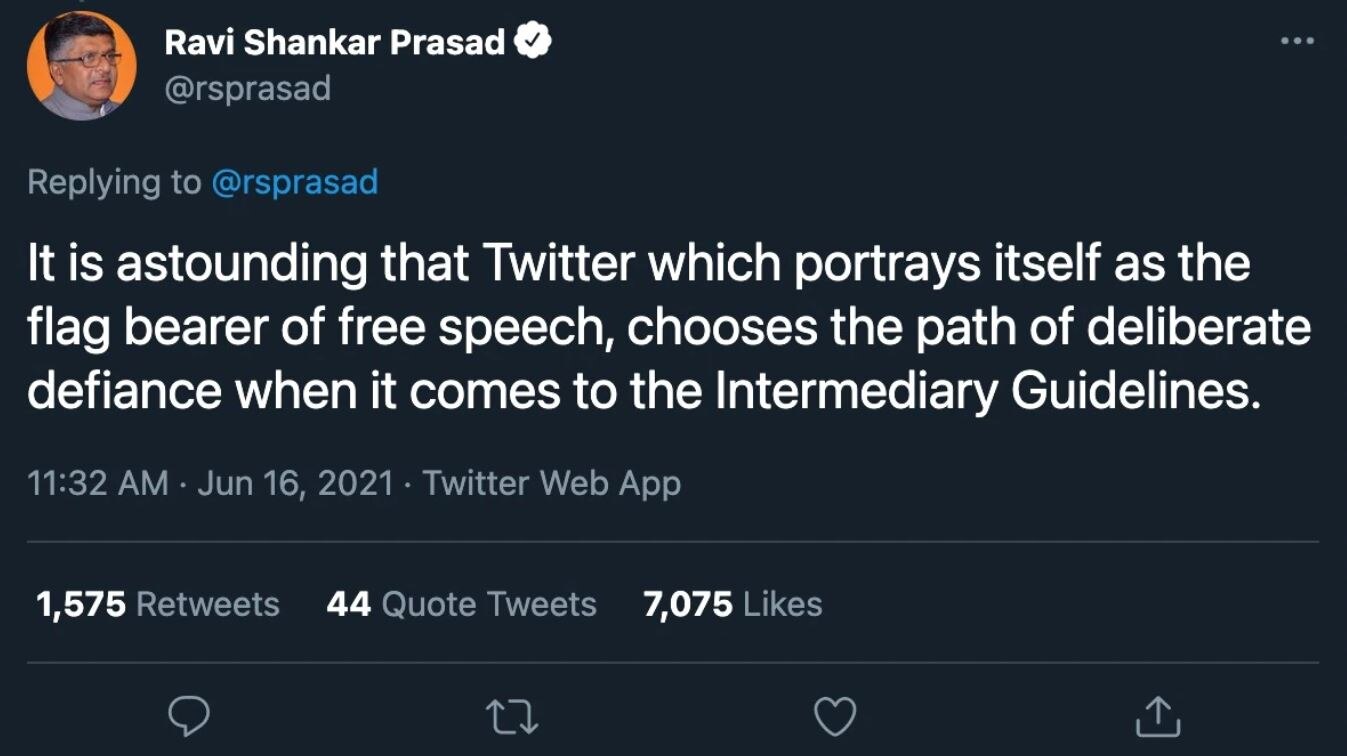This screenshot has height=756, width=1347.
Task: Select the Twitter Web App source label
Action: (x=553, y=483)
